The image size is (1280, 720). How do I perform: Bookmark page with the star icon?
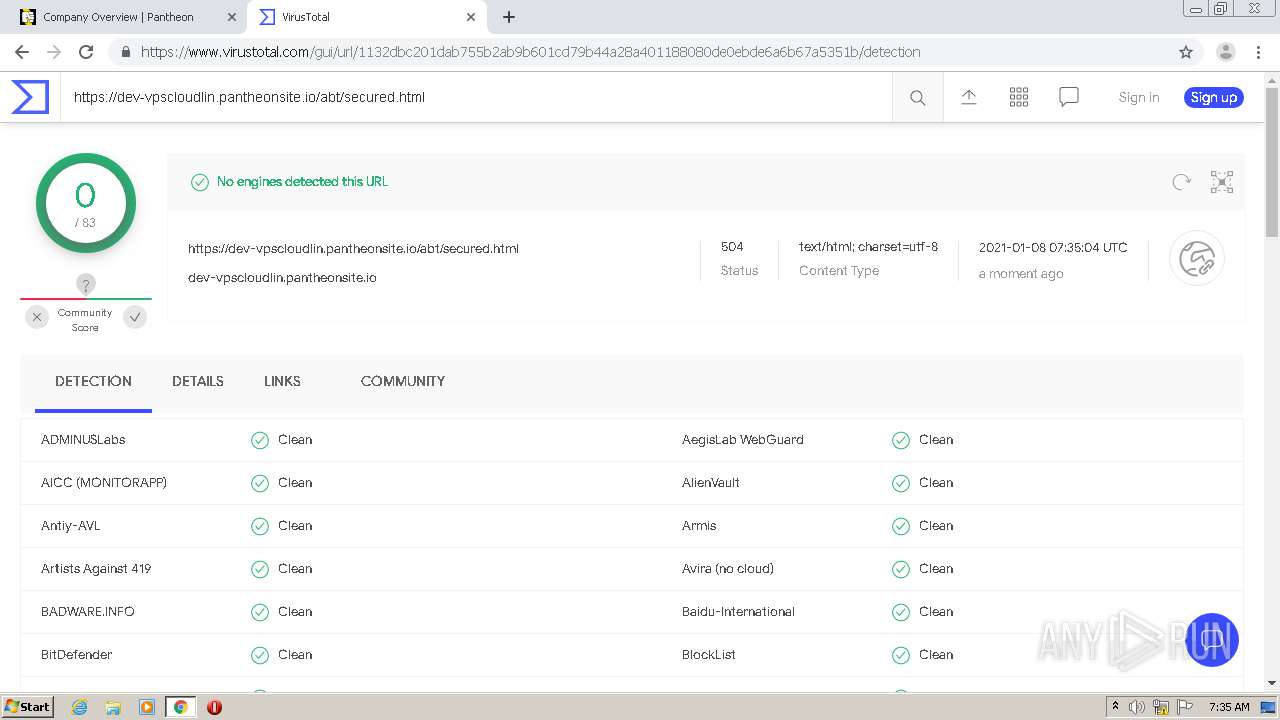[x=1186, y=52]
